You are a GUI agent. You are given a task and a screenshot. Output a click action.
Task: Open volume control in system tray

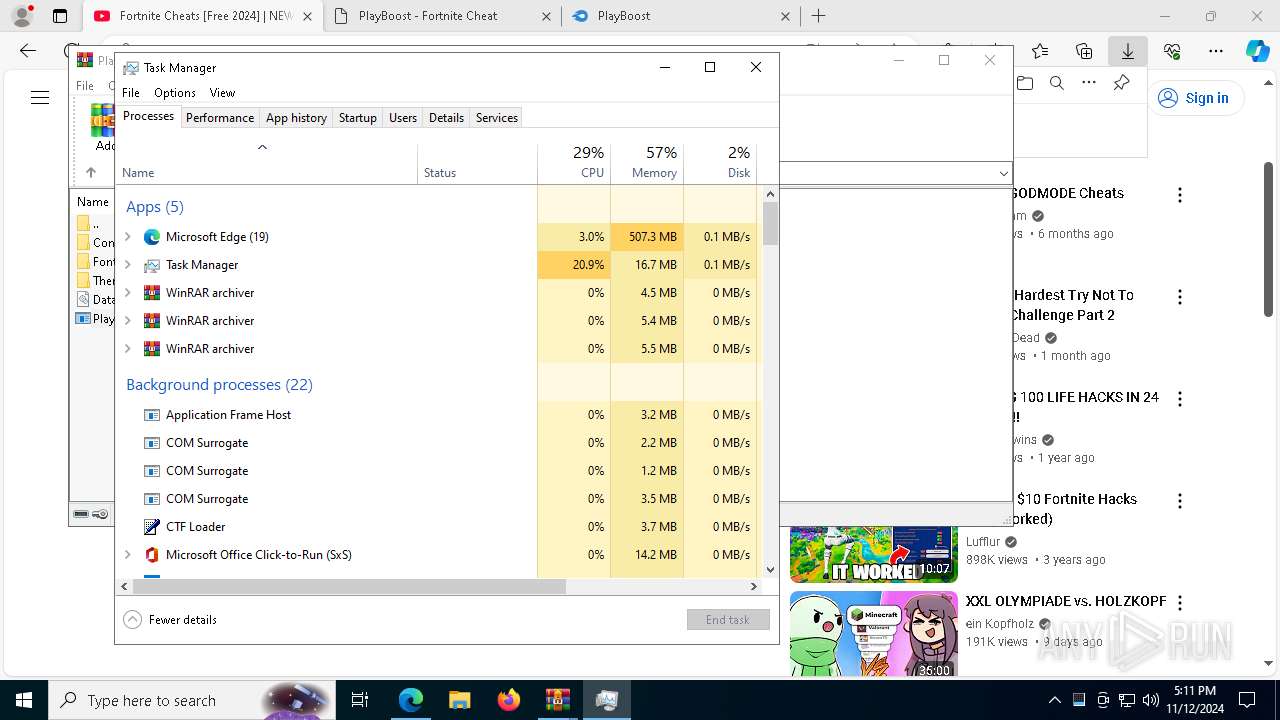click(1151, 700)
